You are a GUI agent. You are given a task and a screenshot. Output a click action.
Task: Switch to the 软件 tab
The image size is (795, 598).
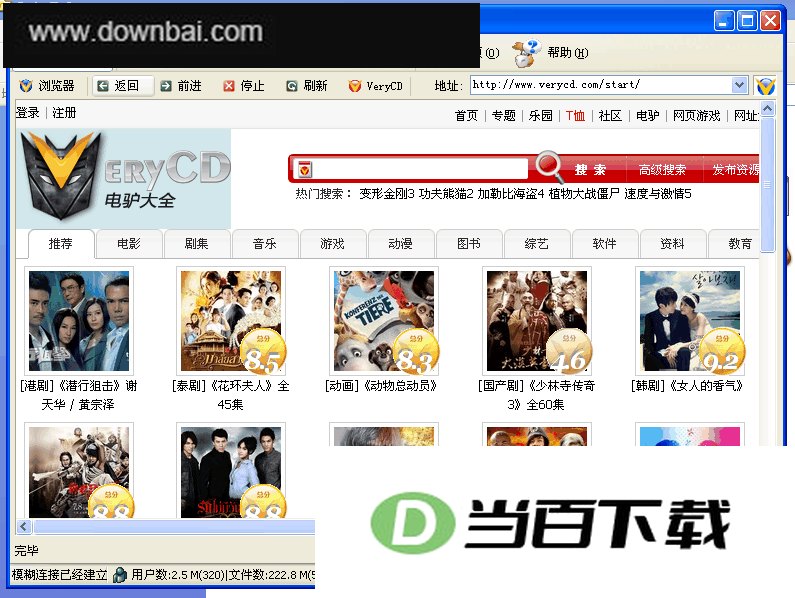click(x=604, y=244)
